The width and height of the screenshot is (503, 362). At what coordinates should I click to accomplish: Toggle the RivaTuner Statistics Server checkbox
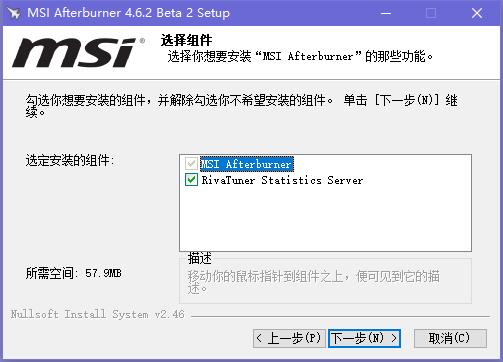coord(191,180)
